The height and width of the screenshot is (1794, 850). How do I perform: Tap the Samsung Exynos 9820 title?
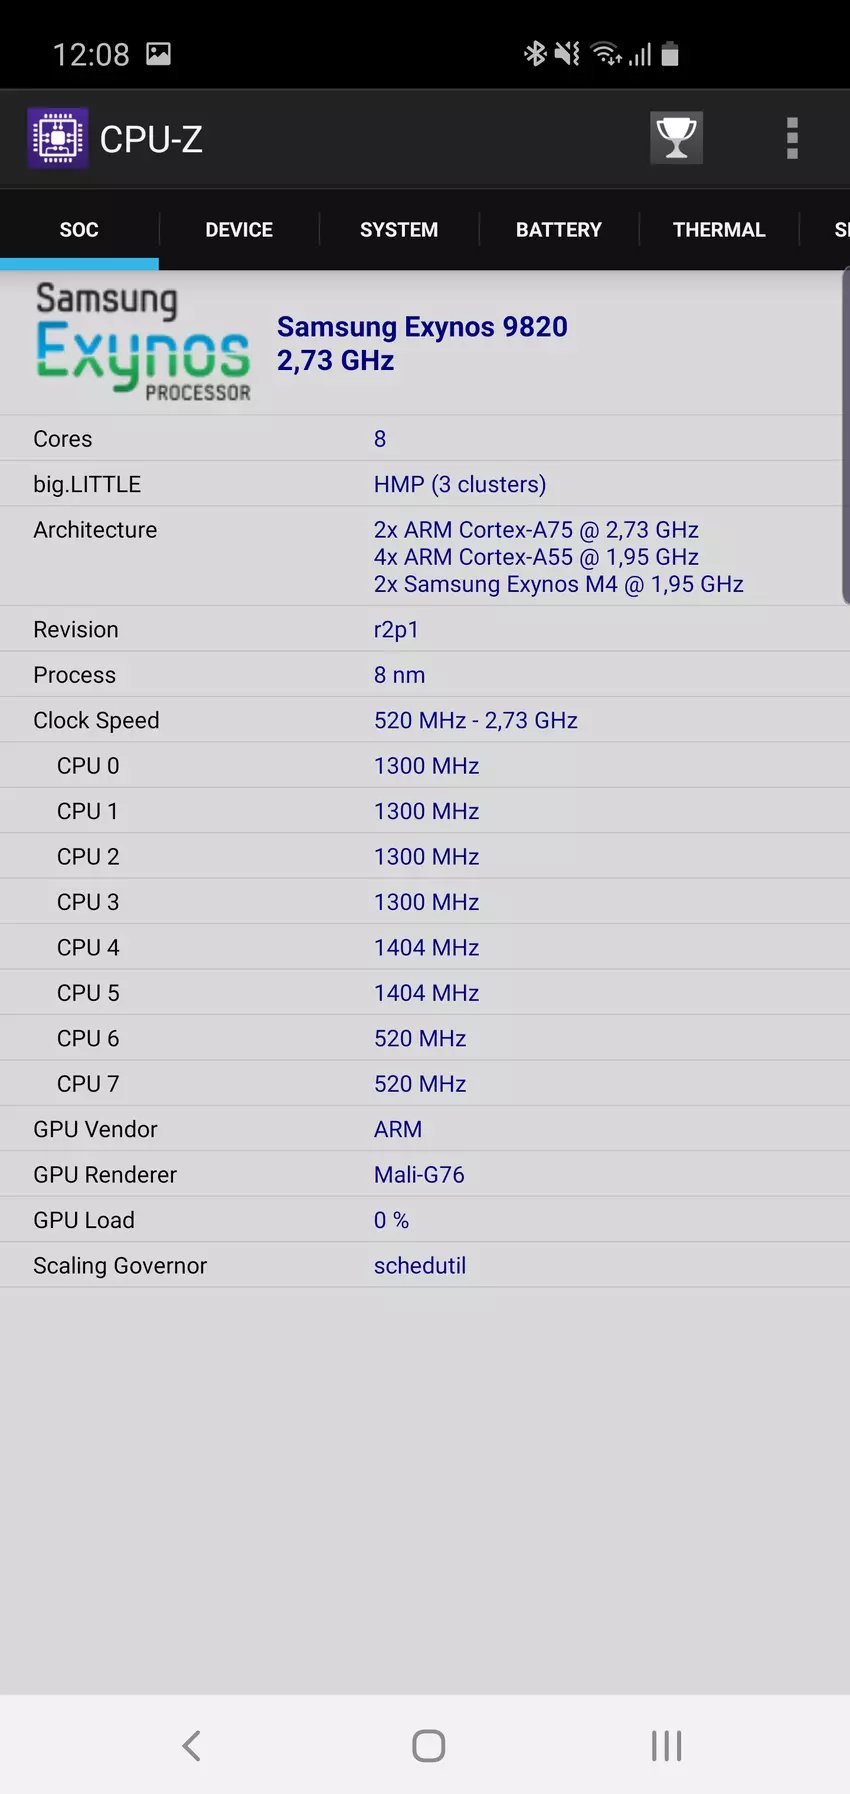point(422,327)
